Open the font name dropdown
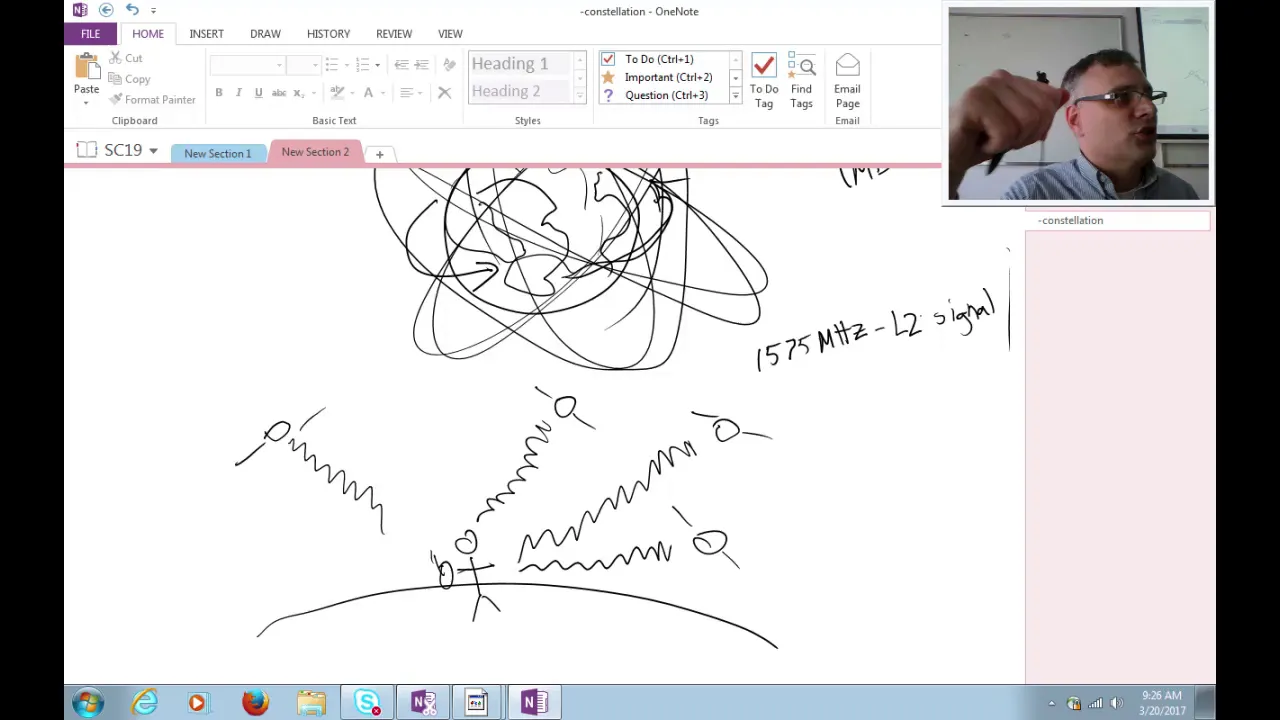 click(279, 65)
